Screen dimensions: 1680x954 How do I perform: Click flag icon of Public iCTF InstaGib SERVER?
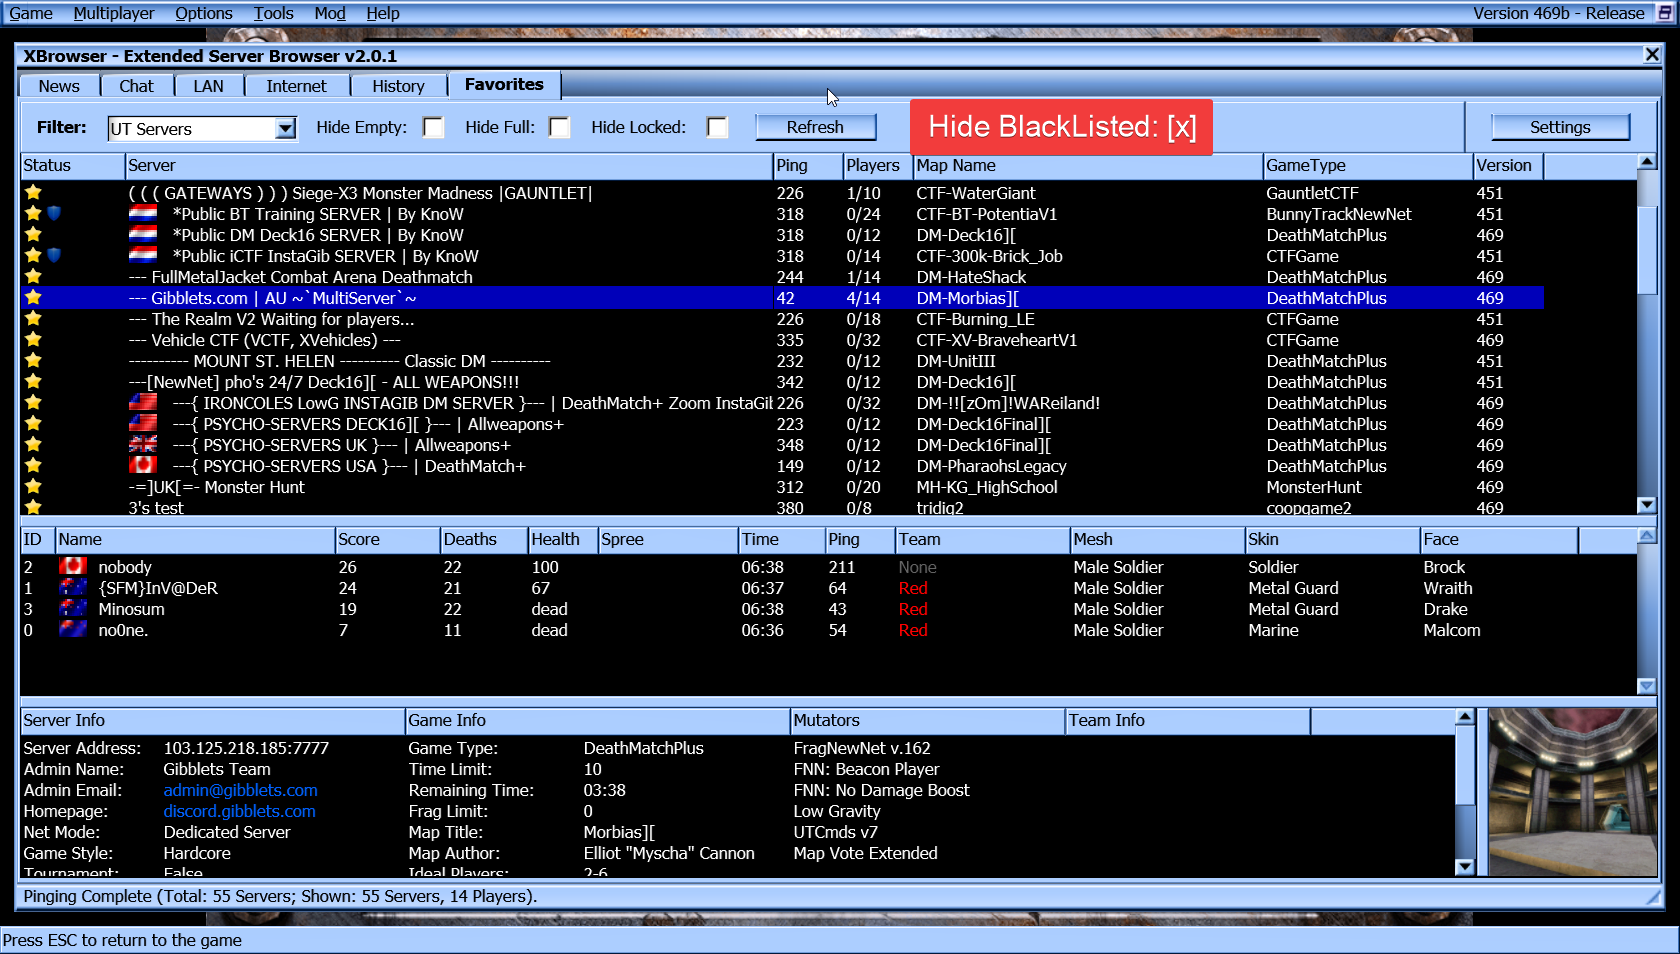pos(143,255)
